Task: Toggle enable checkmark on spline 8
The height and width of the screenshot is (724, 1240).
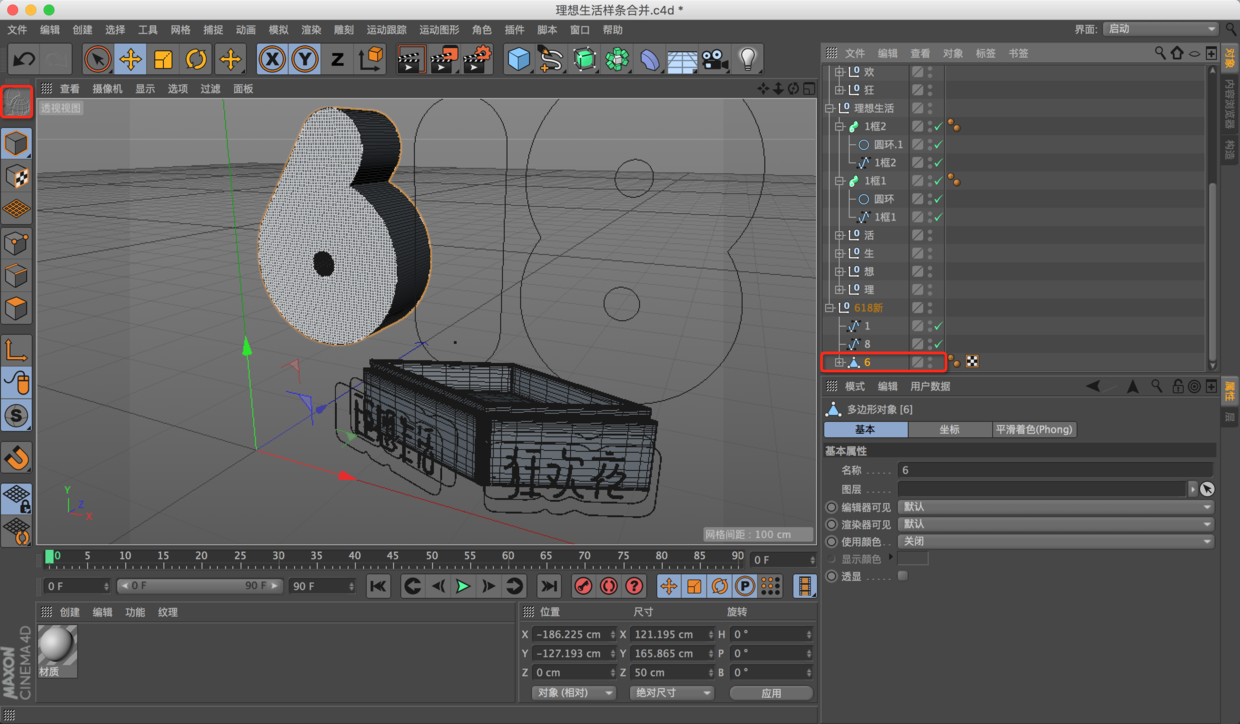Action: [x=938, y=344]
